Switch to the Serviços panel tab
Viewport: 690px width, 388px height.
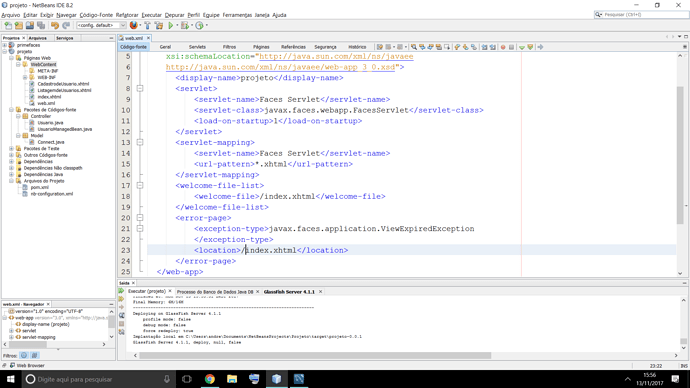(64, 38)
